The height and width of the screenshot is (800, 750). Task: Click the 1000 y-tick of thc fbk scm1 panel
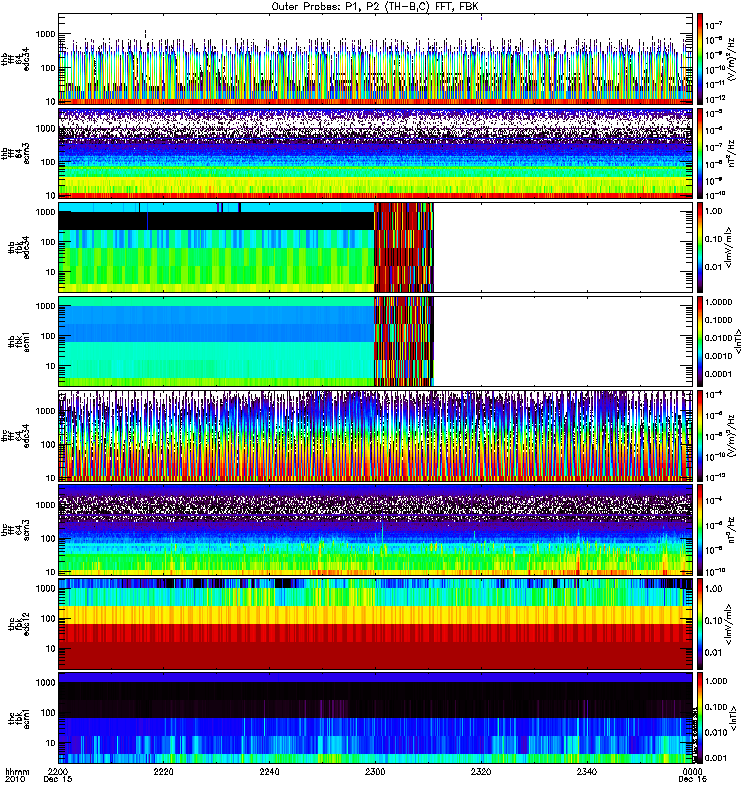tap(45, 683)
